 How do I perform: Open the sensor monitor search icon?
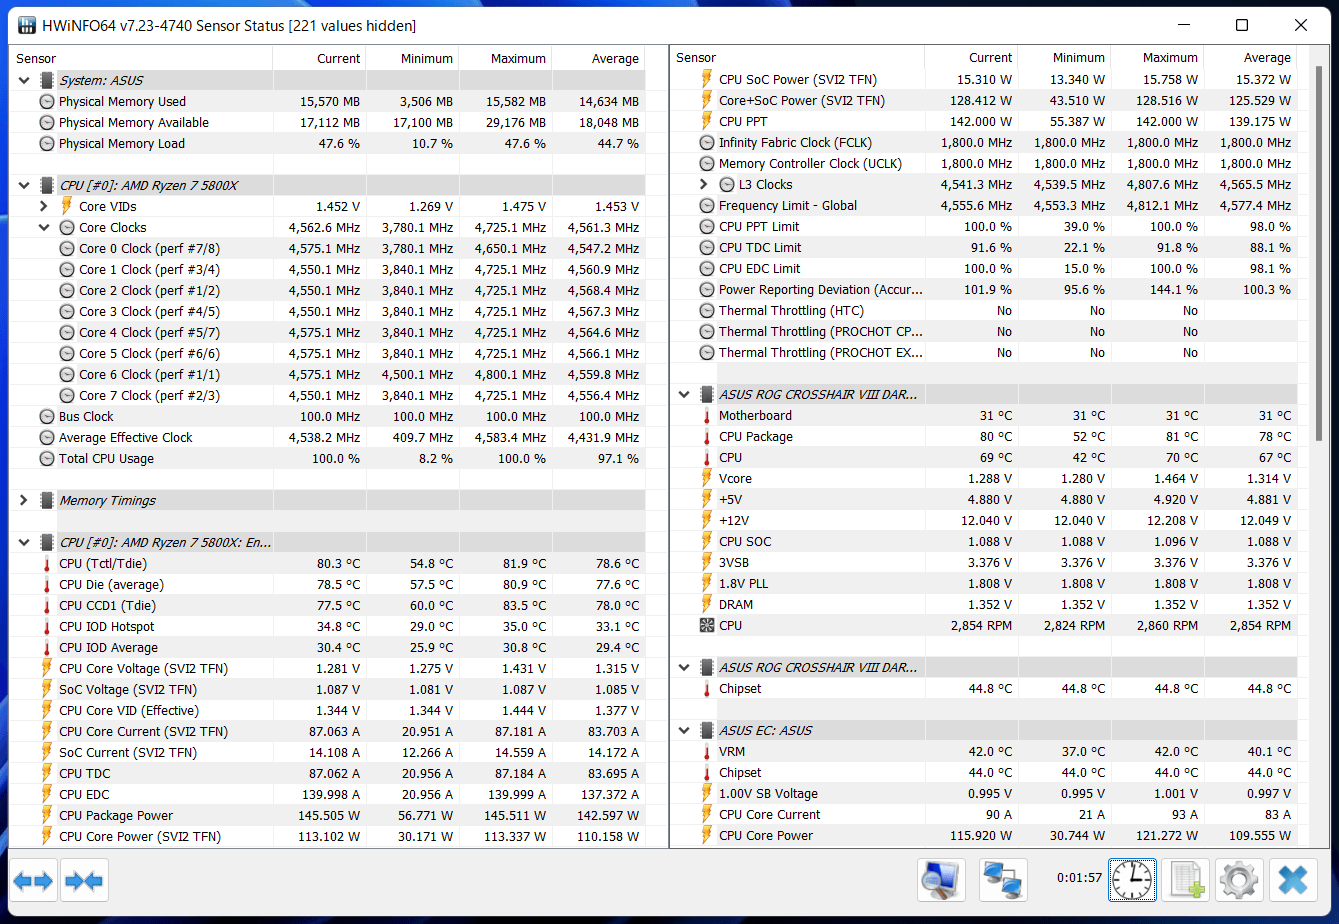click(x=941, y=881)
